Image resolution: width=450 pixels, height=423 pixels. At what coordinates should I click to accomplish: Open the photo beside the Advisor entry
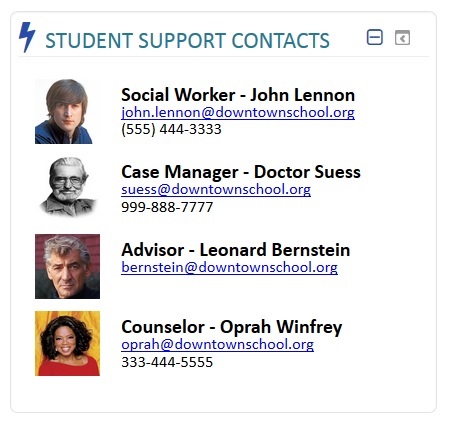(67, 266)
